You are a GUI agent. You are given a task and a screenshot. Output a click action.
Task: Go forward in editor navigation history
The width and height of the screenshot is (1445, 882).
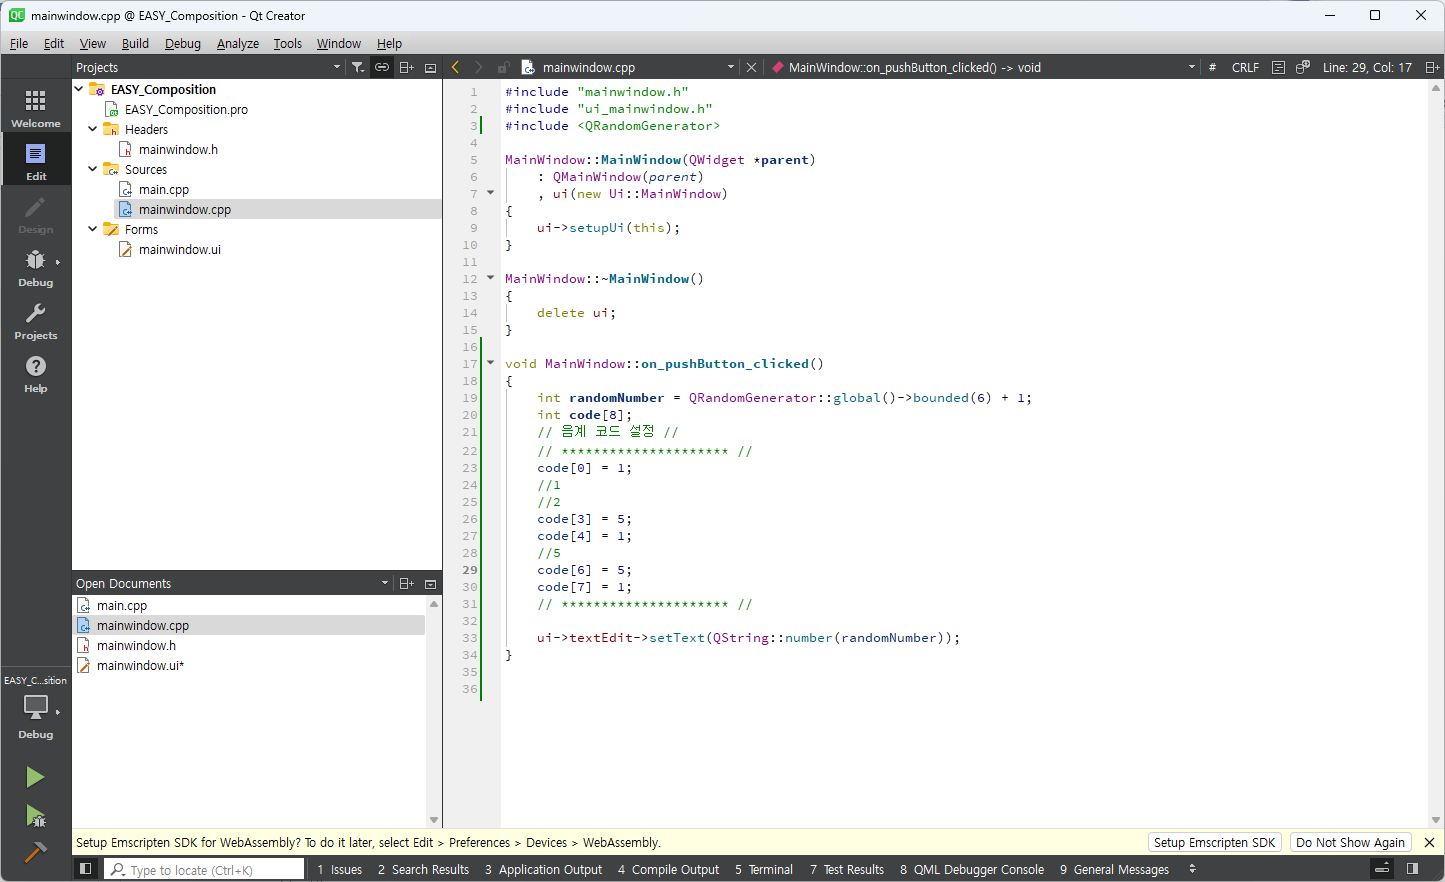[x=479, y=67]
